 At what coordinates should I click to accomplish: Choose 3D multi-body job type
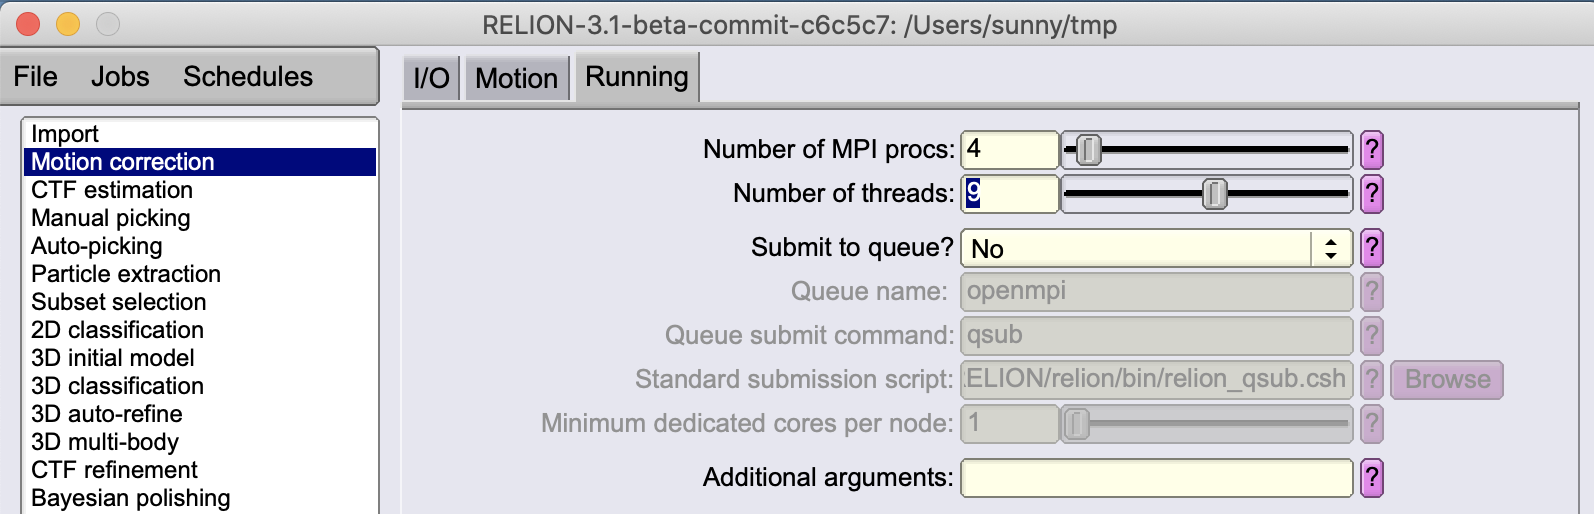200,442
